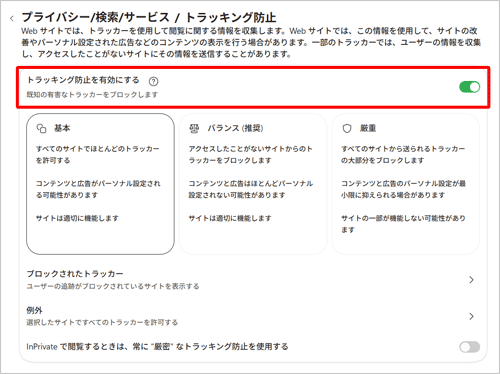Go back using the left chevron arrow
This screenshot has width=500, height=374.
(12, 18)
